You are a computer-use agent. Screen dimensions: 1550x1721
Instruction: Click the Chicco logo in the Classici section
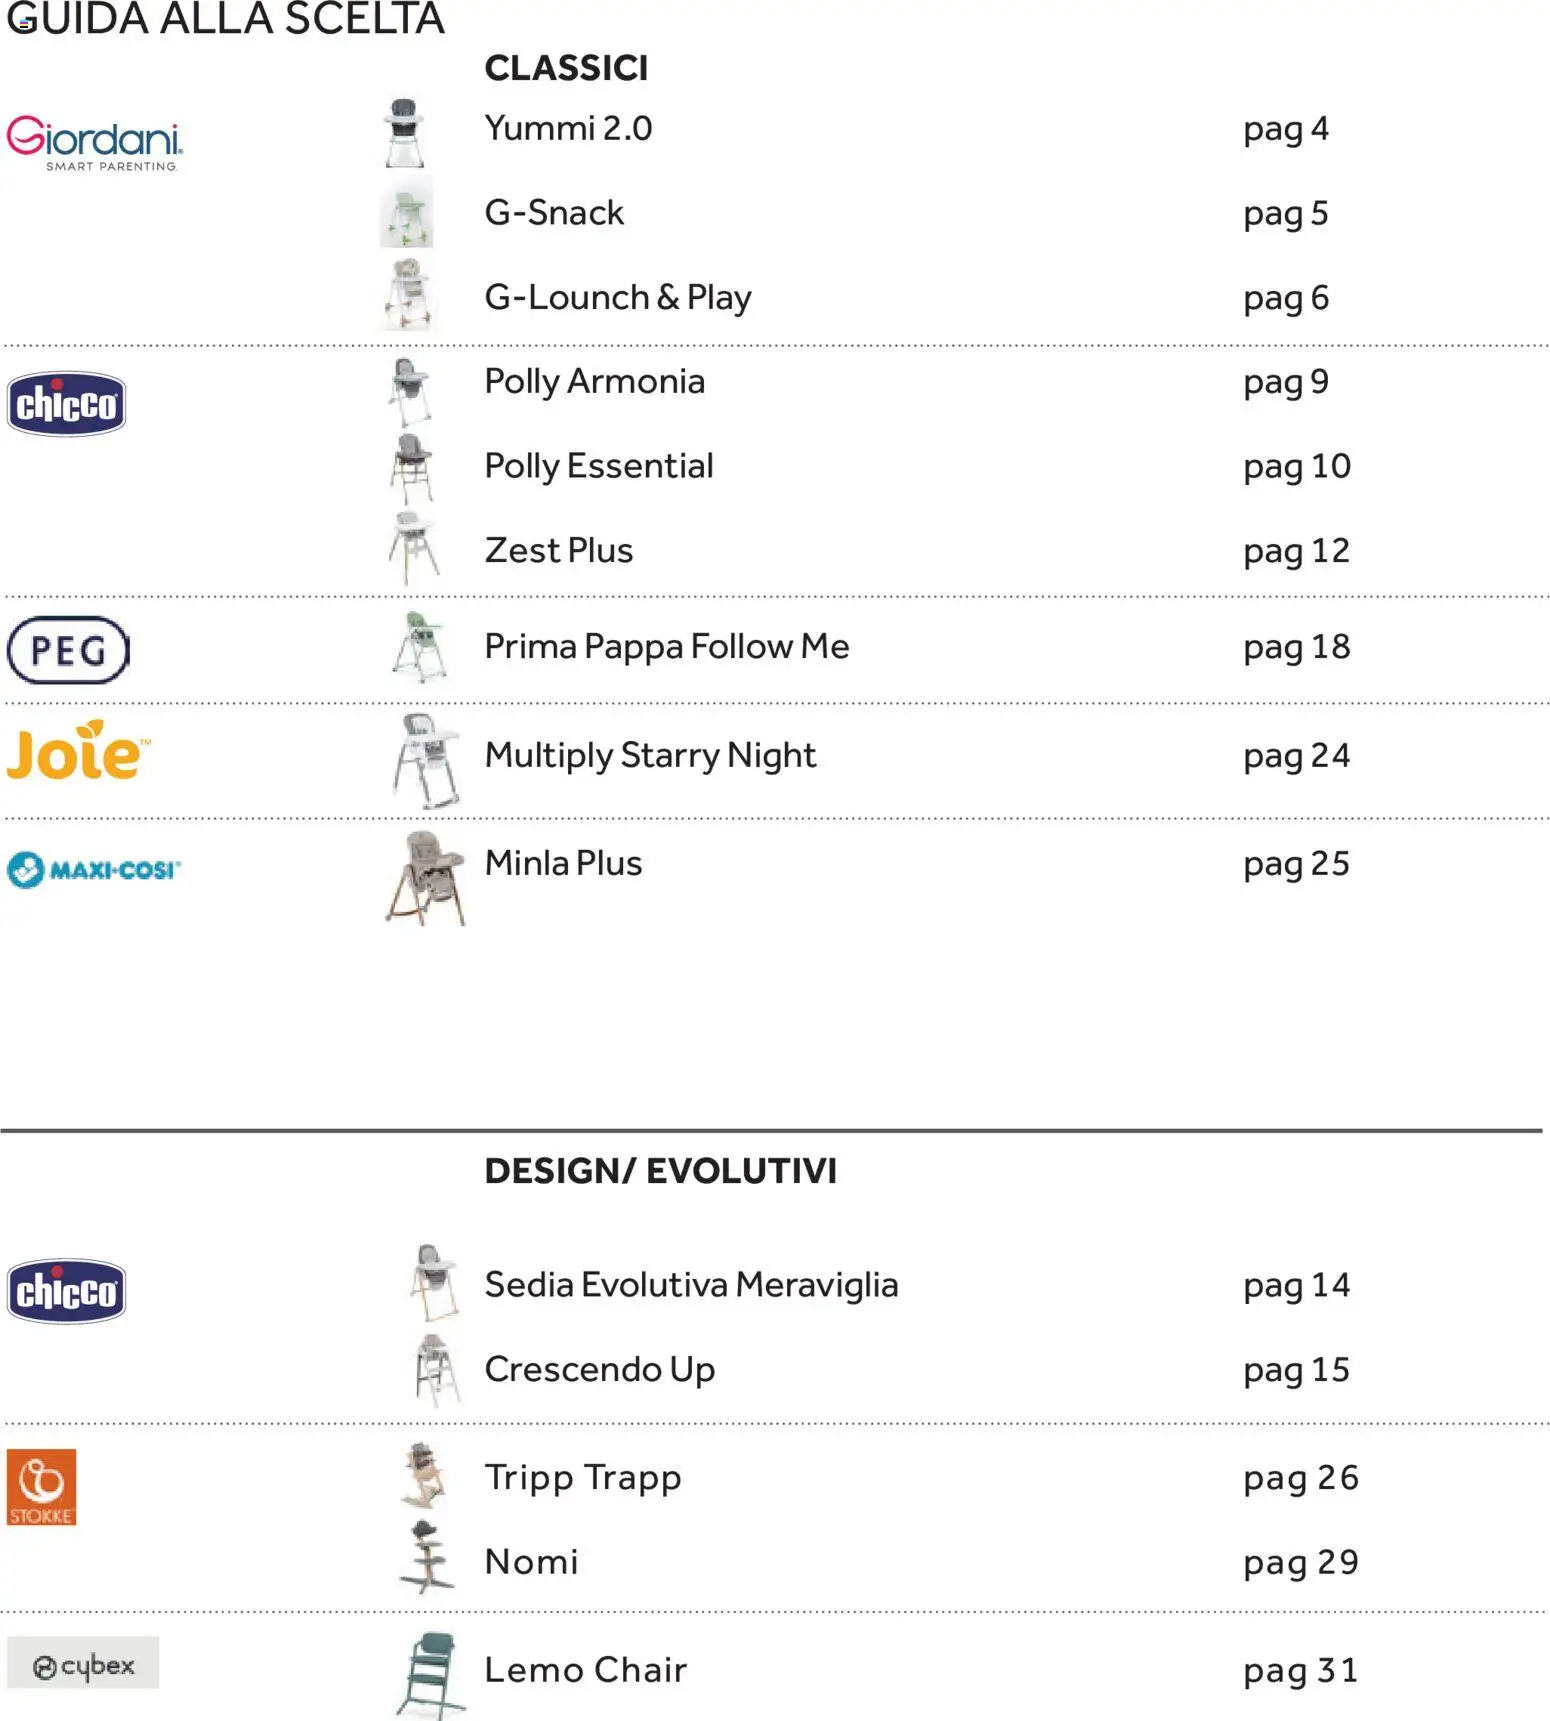(67, 404)
